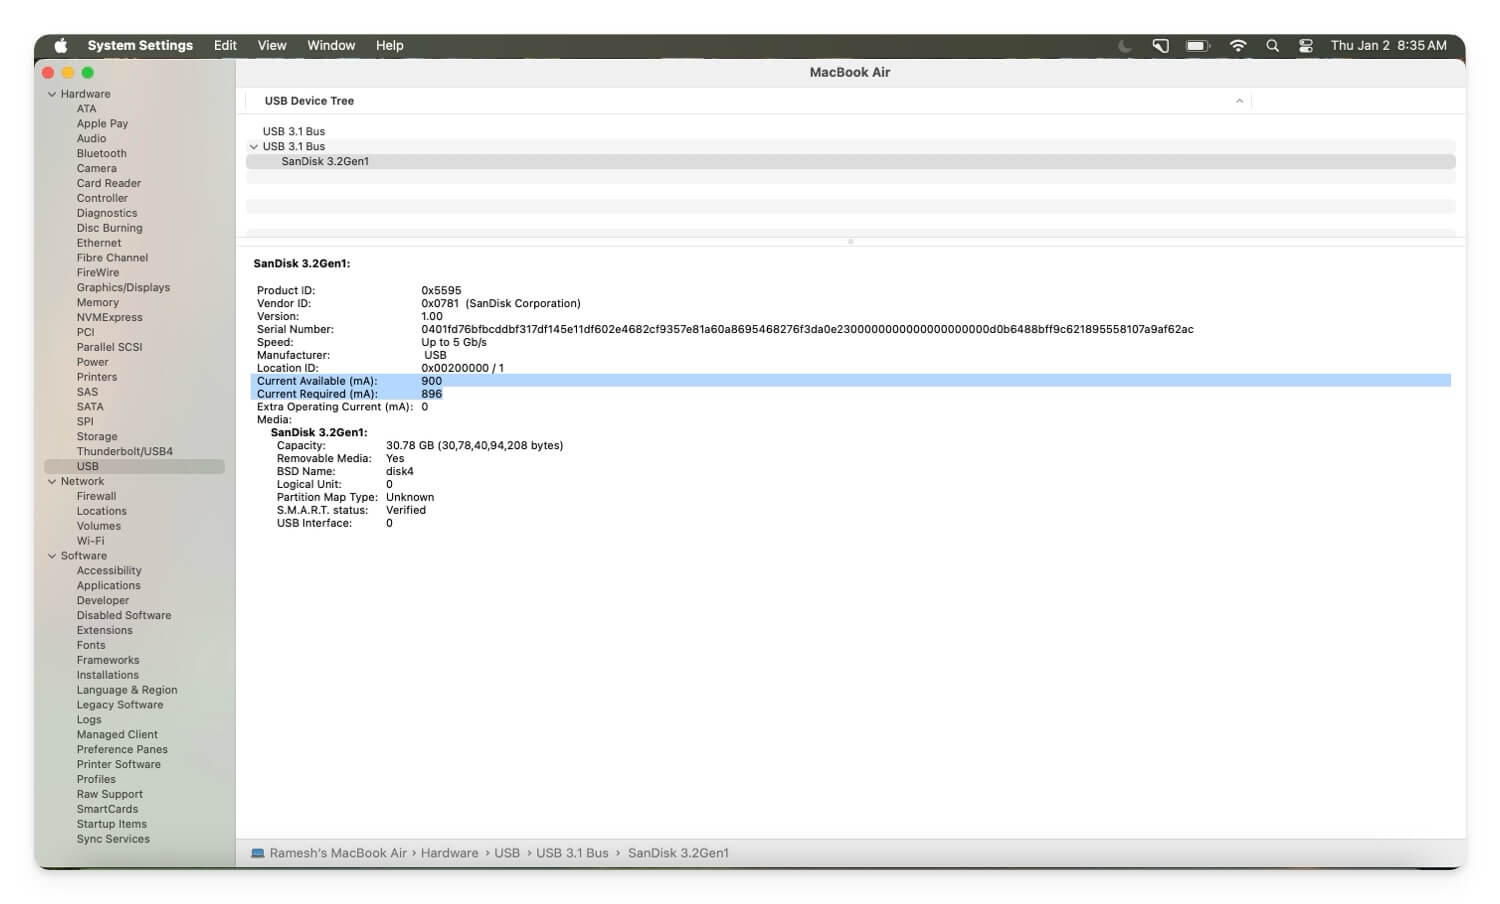This screenshot has height=904, width=1500.
Task: Select the USB item in the sidebar
Action: [134, 466]
